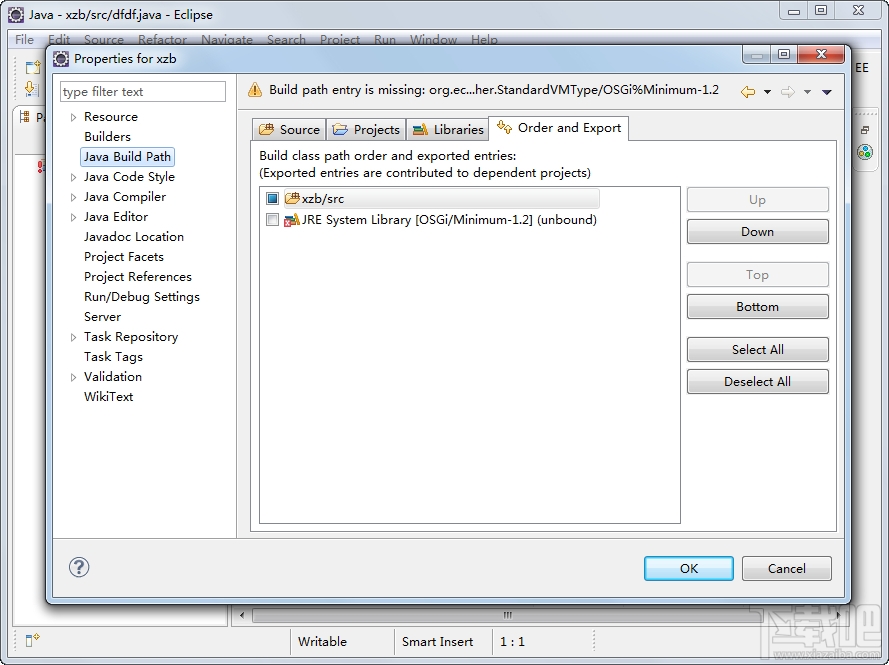This screenshot has height=665, width=889.
Task: Expand the Validation tree item
Action: click(72, 376)
